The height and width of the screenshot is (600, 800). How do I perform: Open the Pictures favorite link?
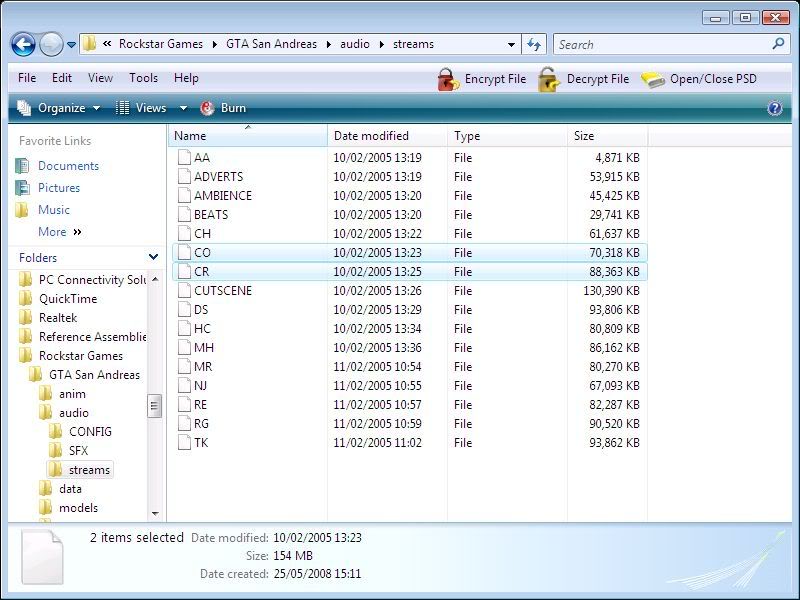pos(59,188)
